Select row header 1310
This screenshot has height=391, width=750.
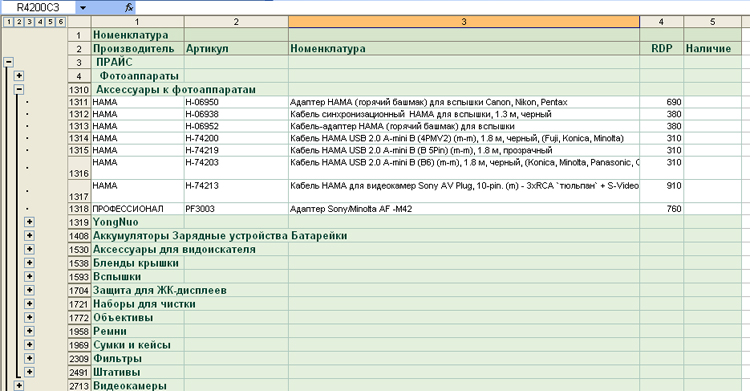point(79,89)
